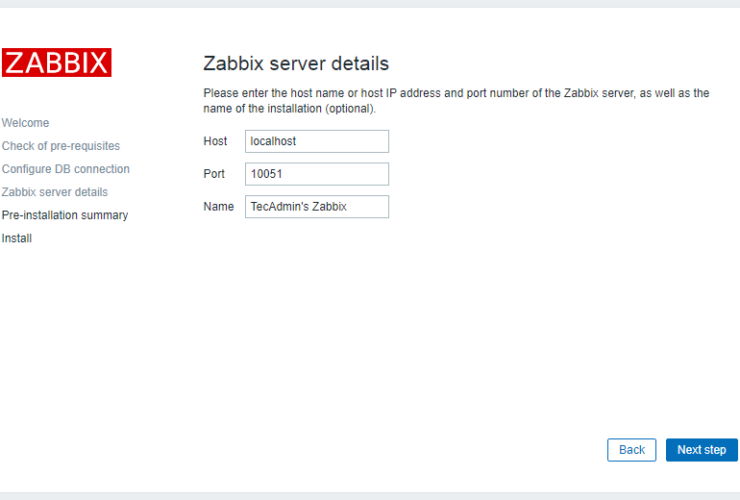
Task: Return to the Configure DB connection step
Action: [x=66, y=169]
